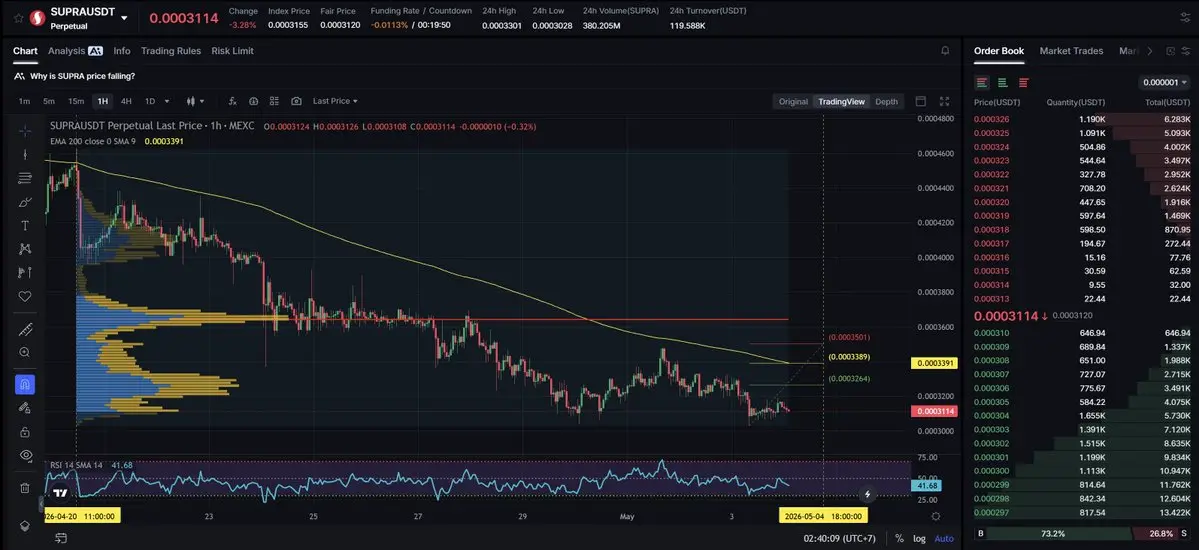The height and width of the screenshot is (550, 1199).
Task: Open the Trading Rules tab
Action: tap(171, 50)
